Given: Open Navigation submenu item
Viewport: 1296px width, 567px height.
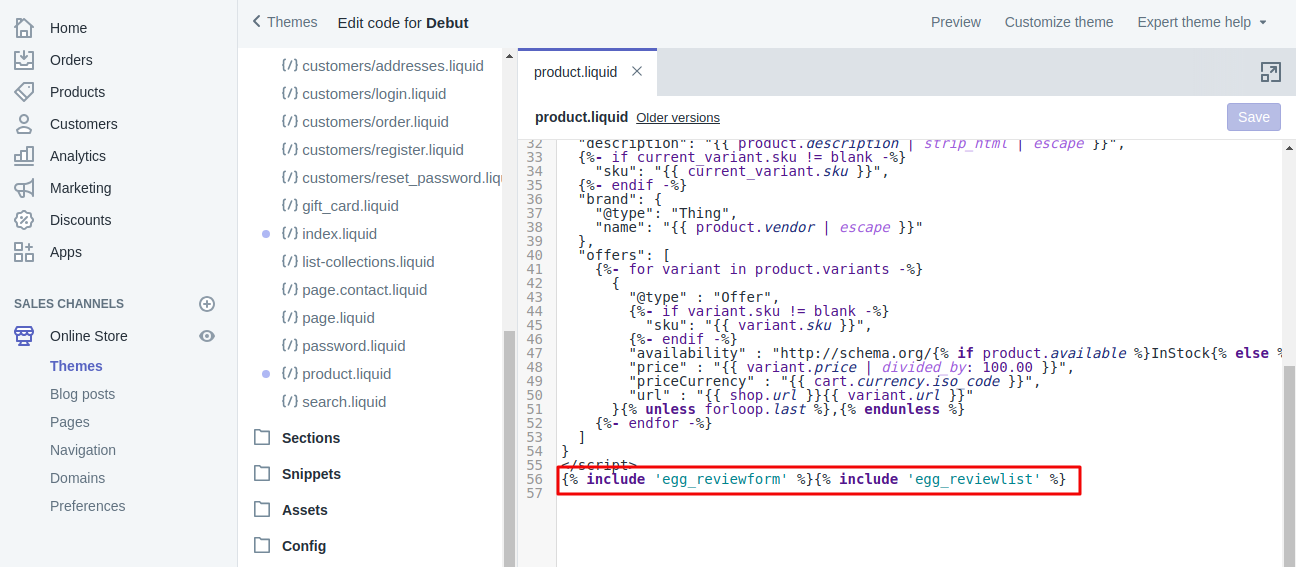Looking at the screenshot, I should coord(83,450).
